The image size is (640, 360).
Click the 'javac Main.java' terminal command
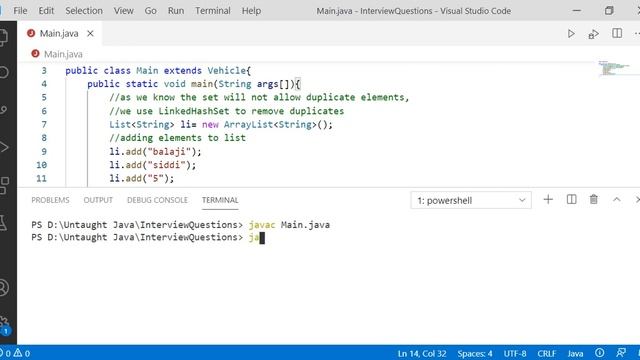pos(289,225)
